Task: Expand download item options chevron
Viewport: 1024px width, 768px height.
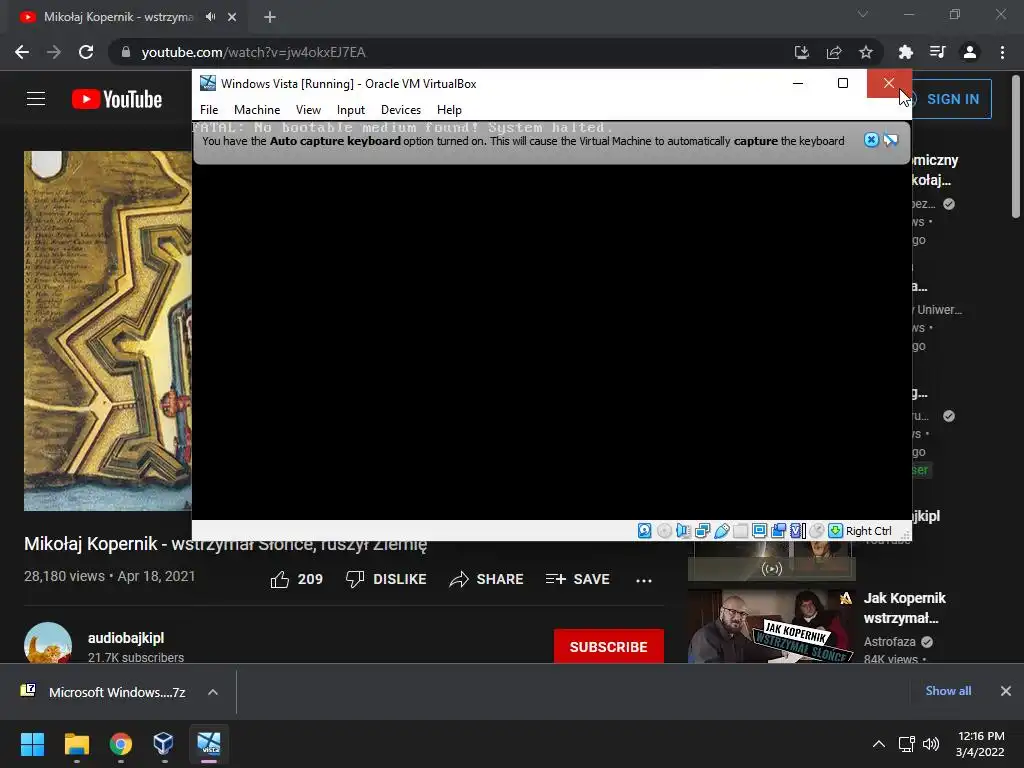Action: click(x=213, y=692)
